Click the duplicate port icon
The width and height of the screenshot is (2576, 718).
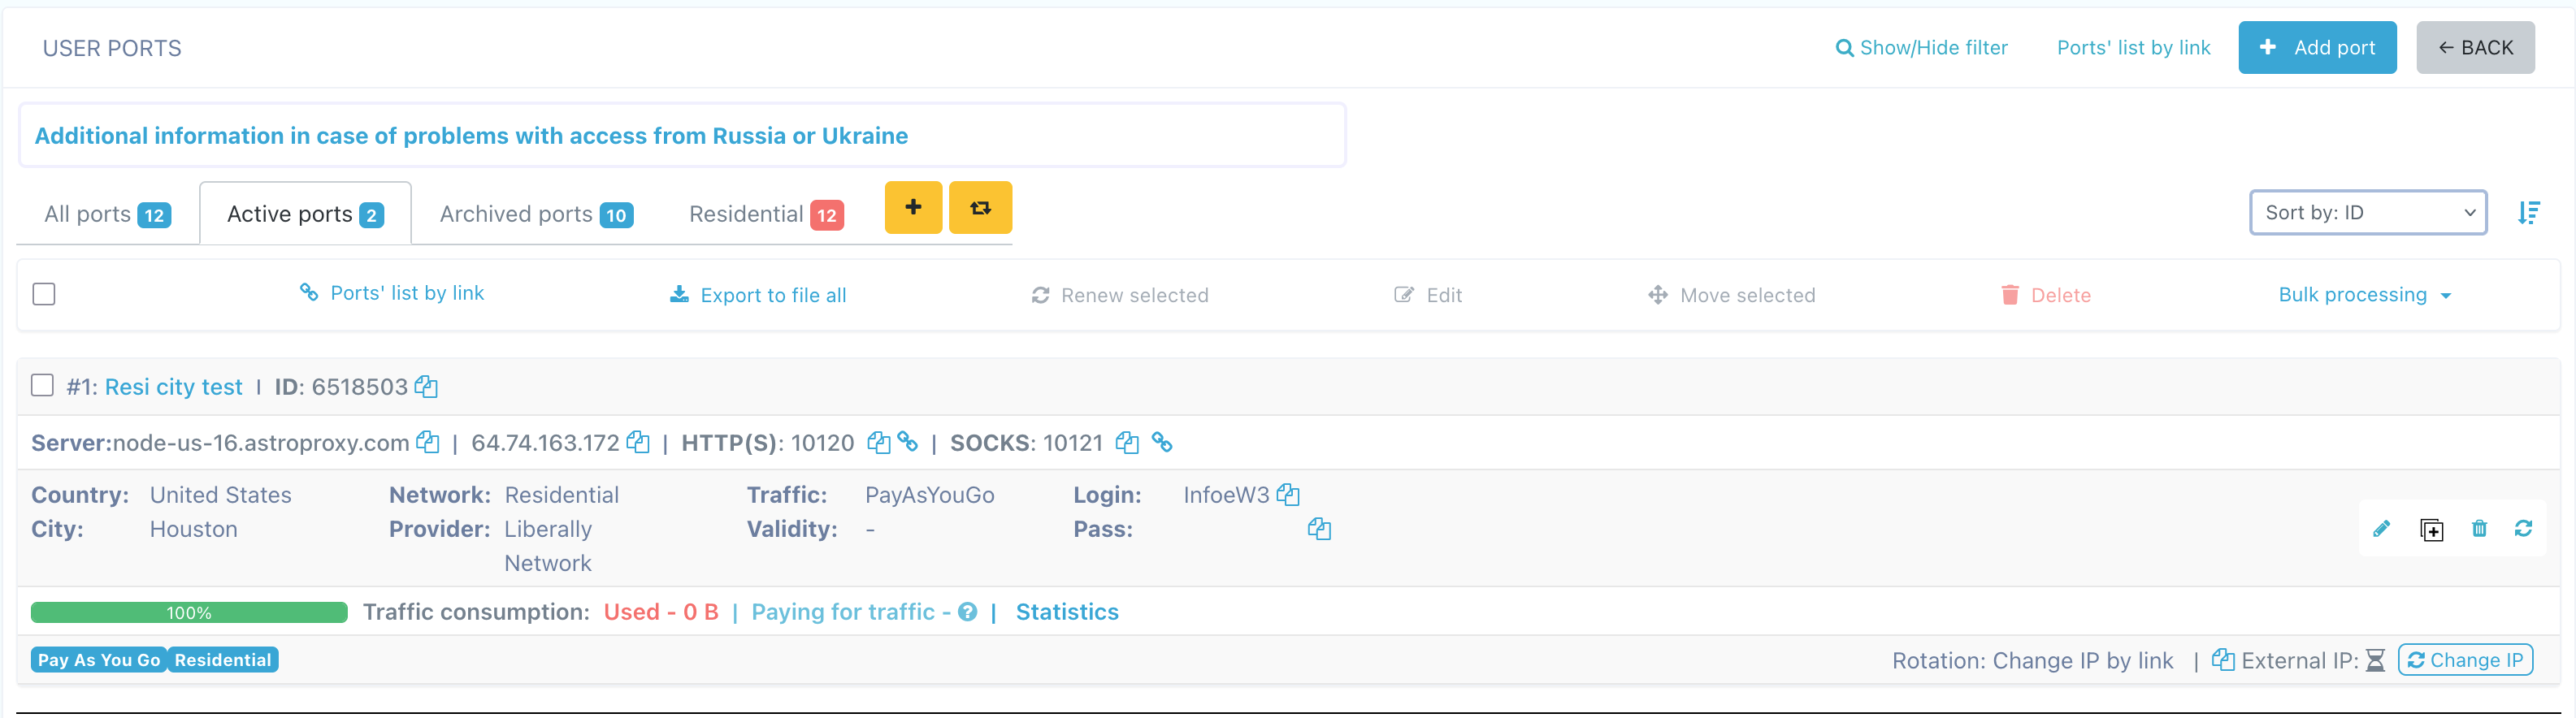[2431, 530]
